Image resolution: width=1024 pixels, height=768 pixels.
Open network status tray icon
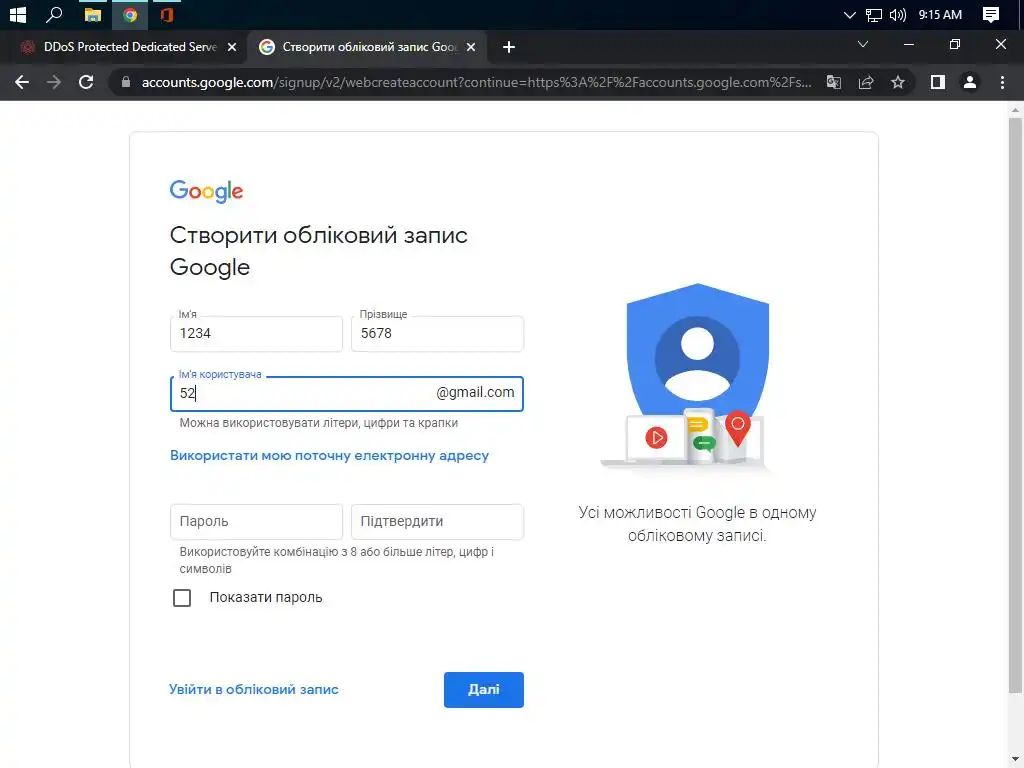click(874, 14)
